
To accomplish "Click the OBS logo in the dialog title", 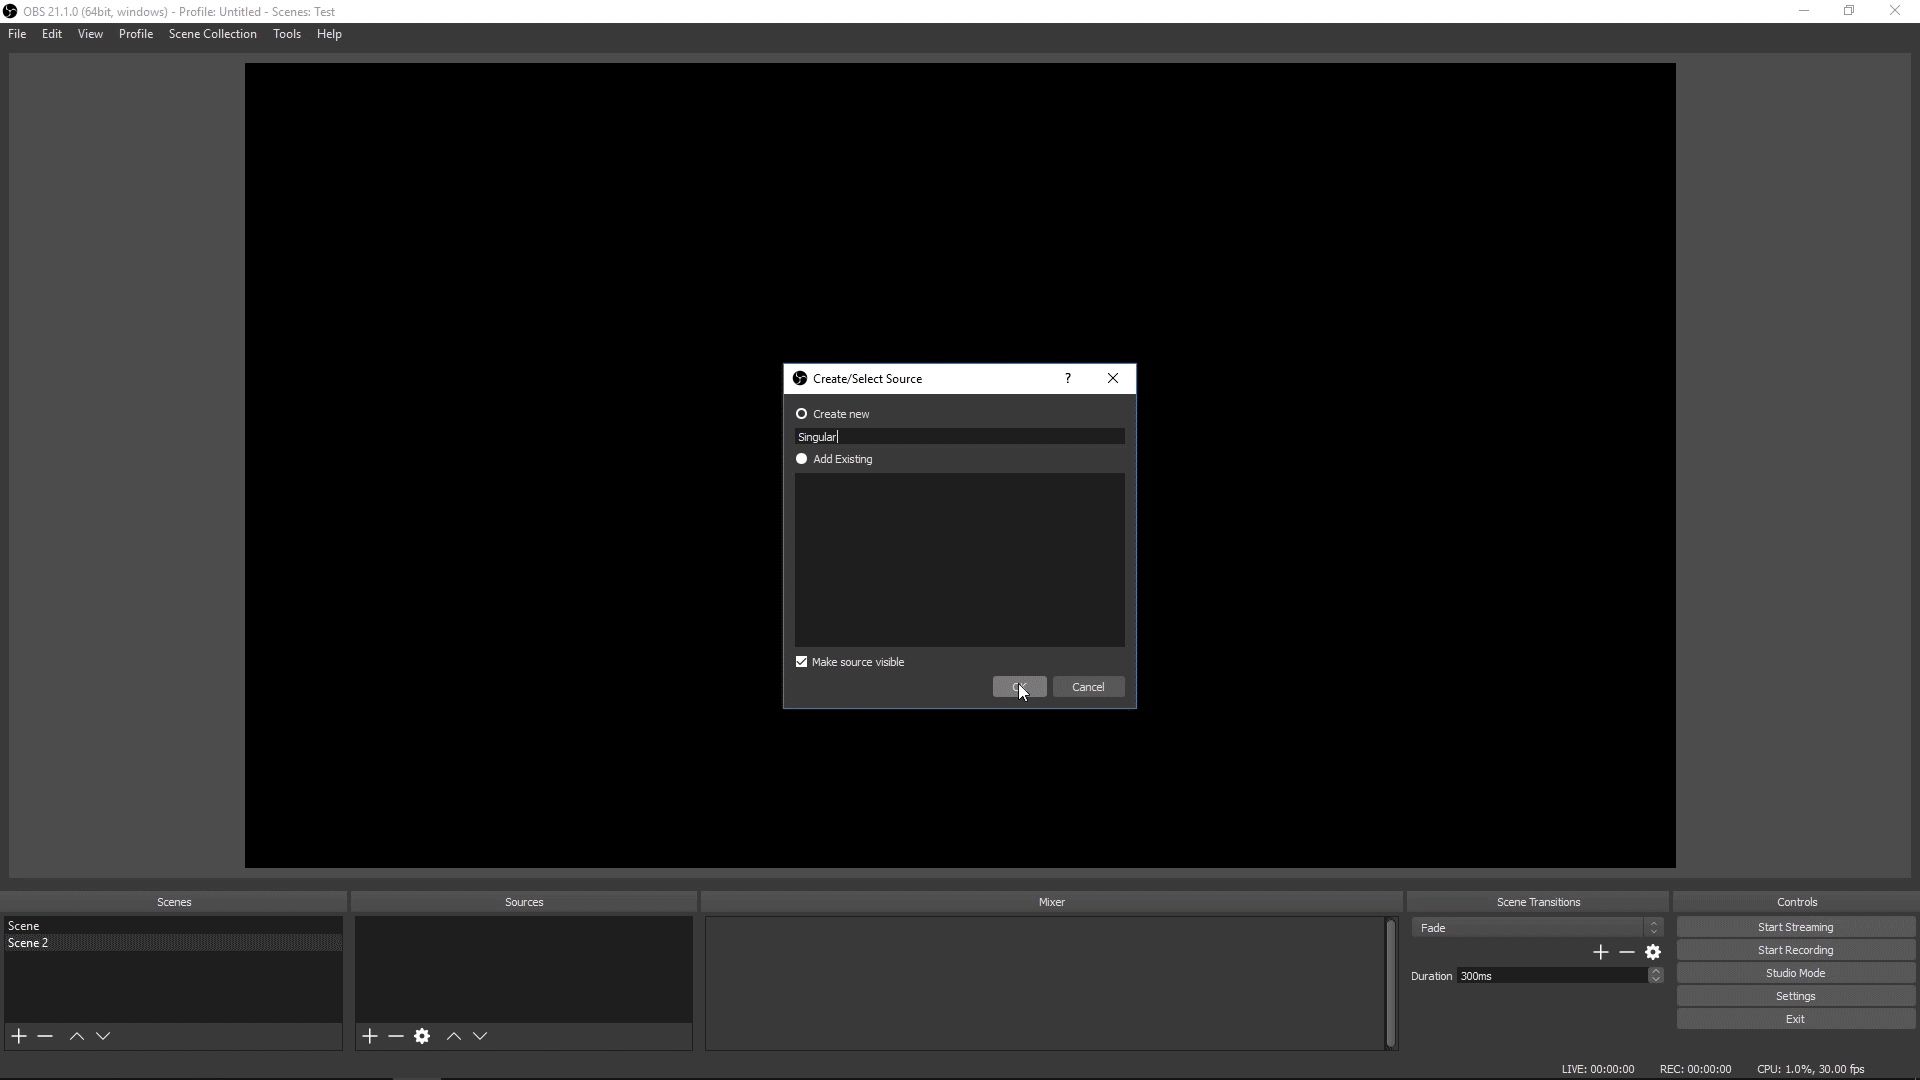I will point(800,378).
